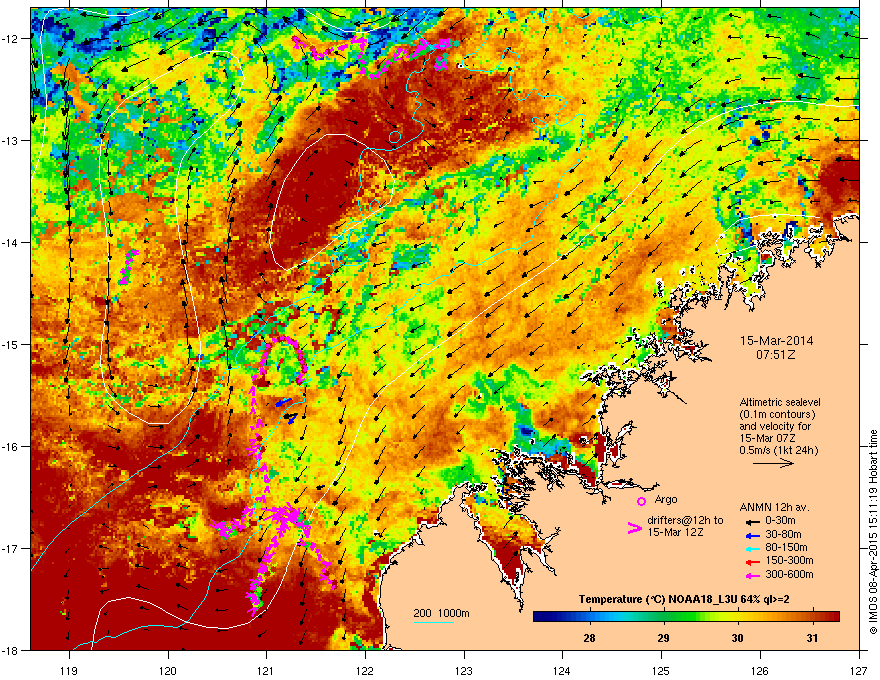Click the temperature color bar at 28
The image size is (880, 680).
click(589, 617)
